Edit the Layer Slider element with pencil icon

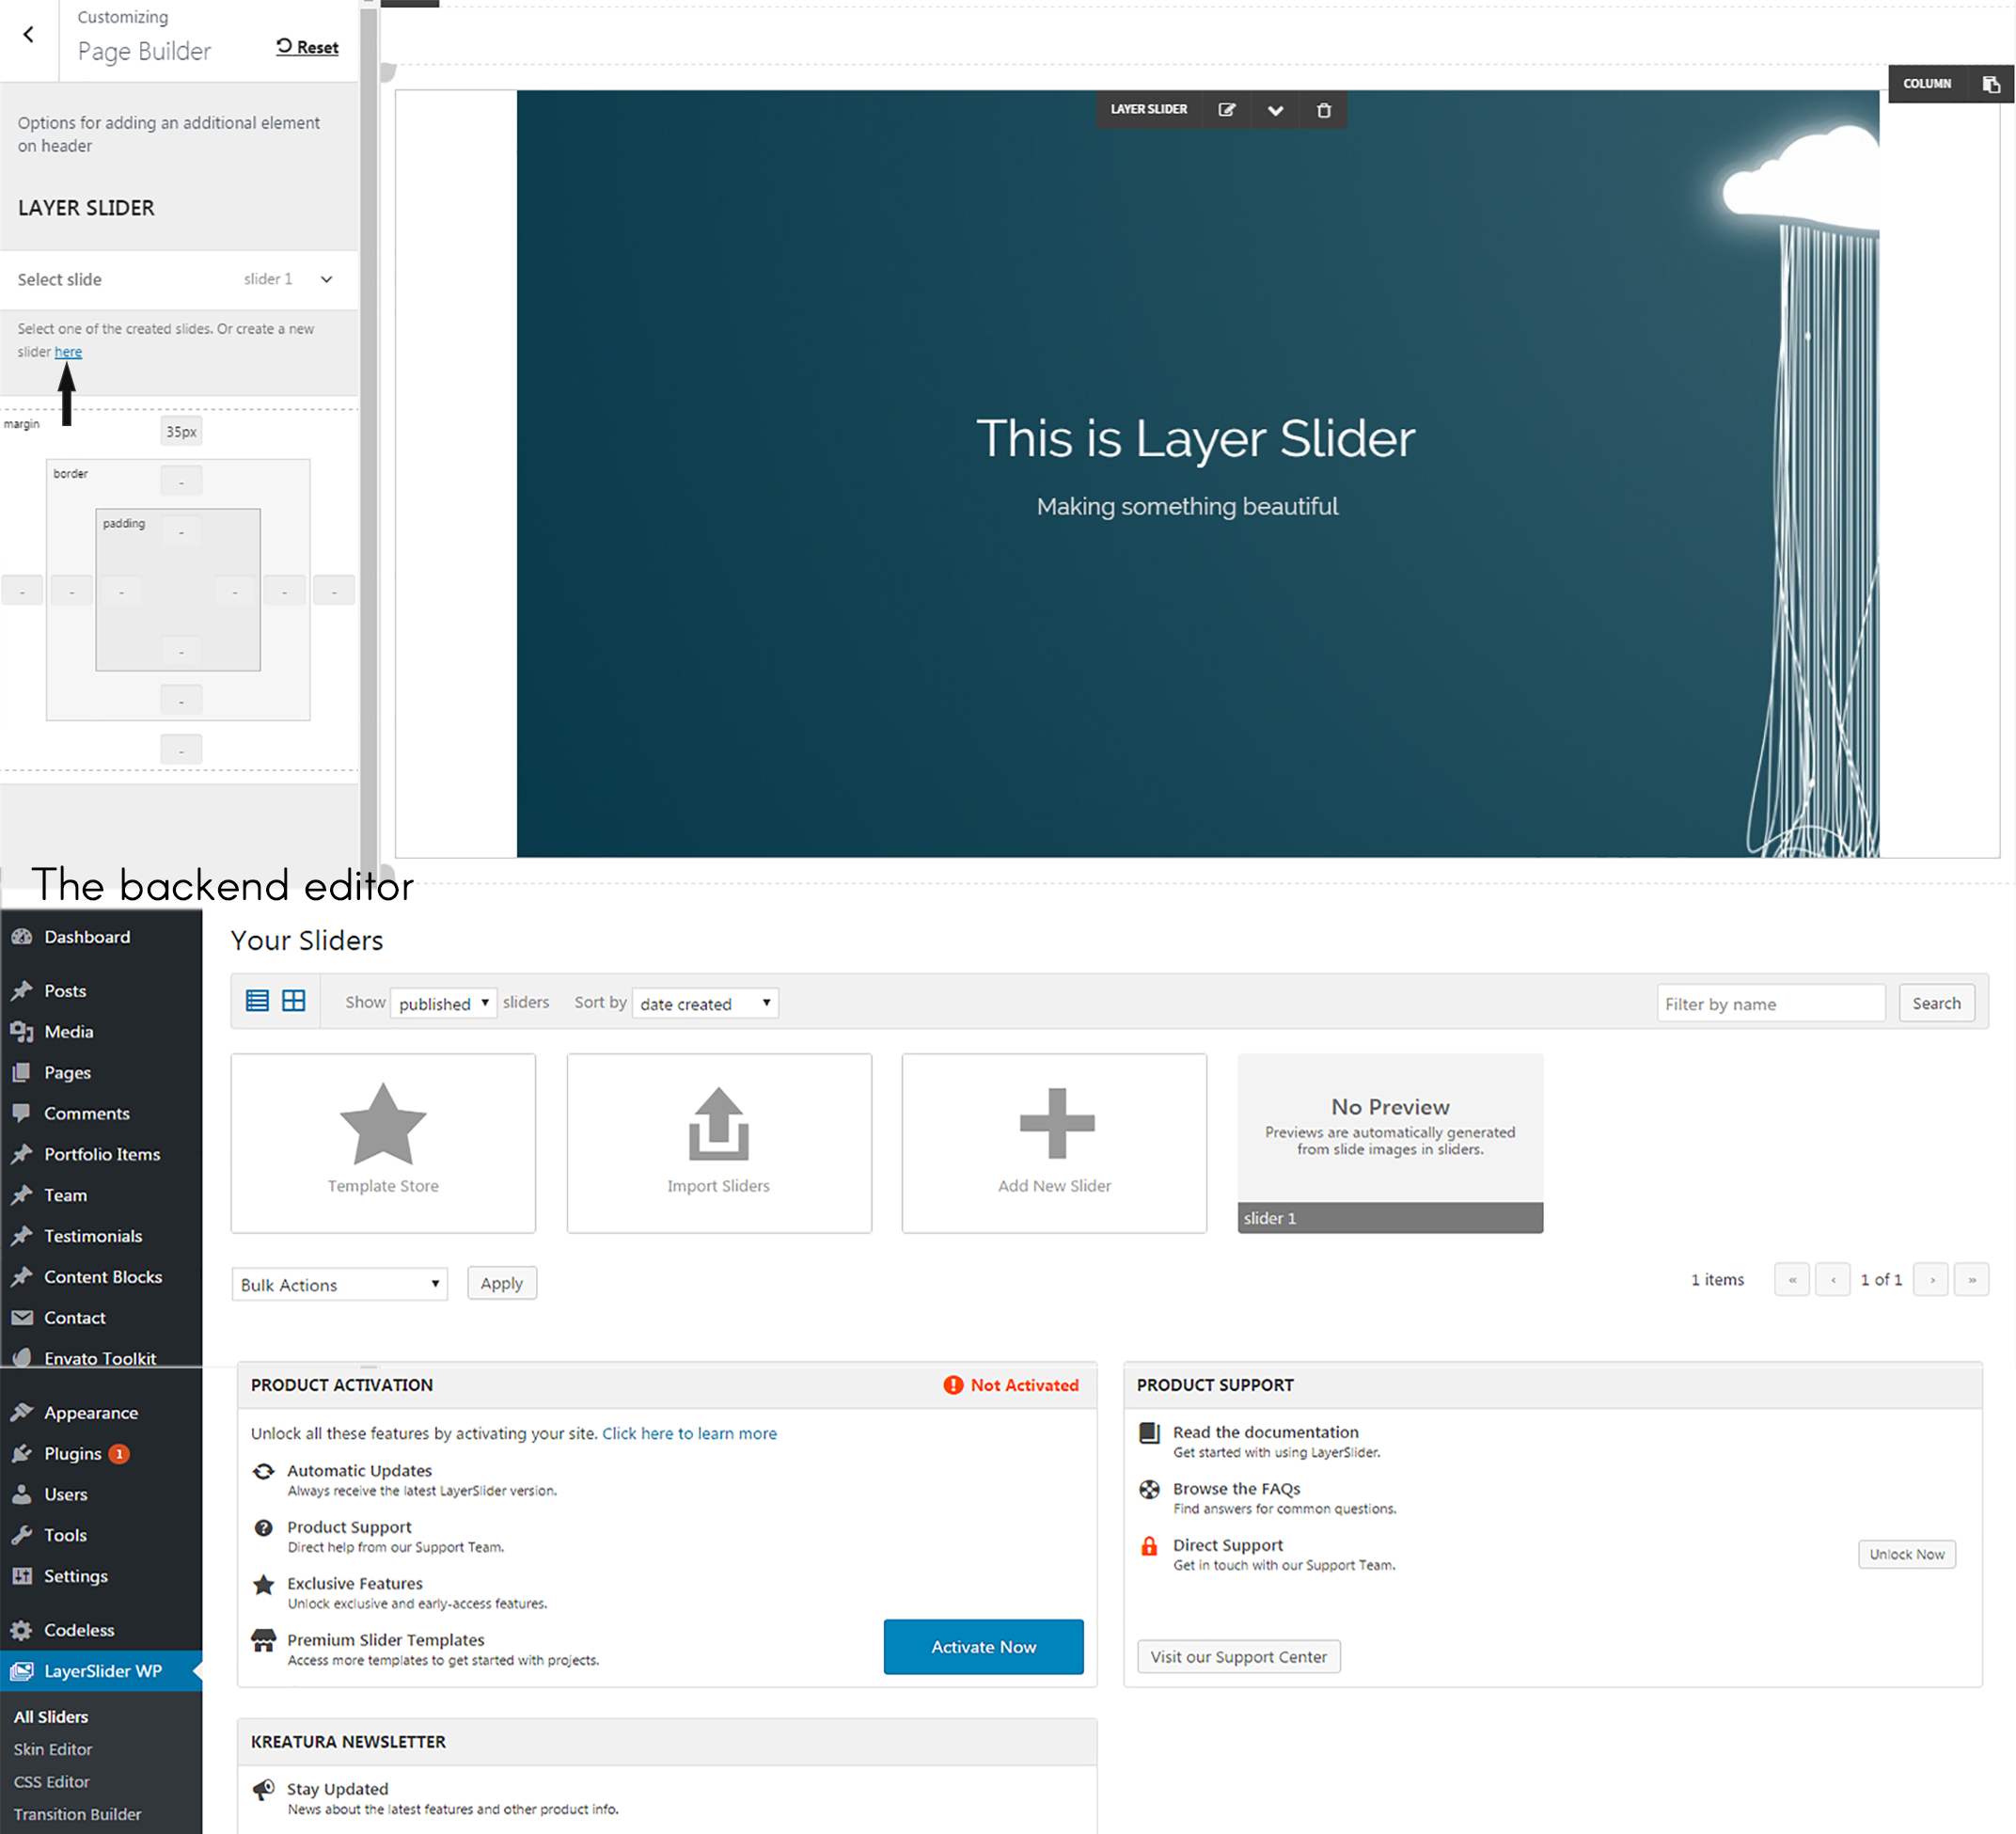click(x=1227, y=110)
